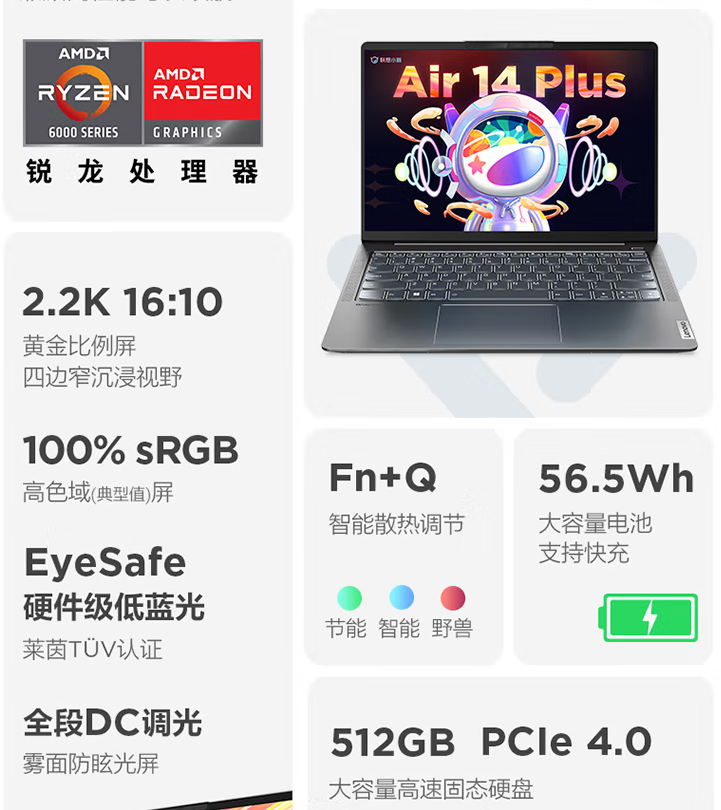
Task: Click the AMD Ryzen 6000 Series badge
Action: (x=83, y=93)
